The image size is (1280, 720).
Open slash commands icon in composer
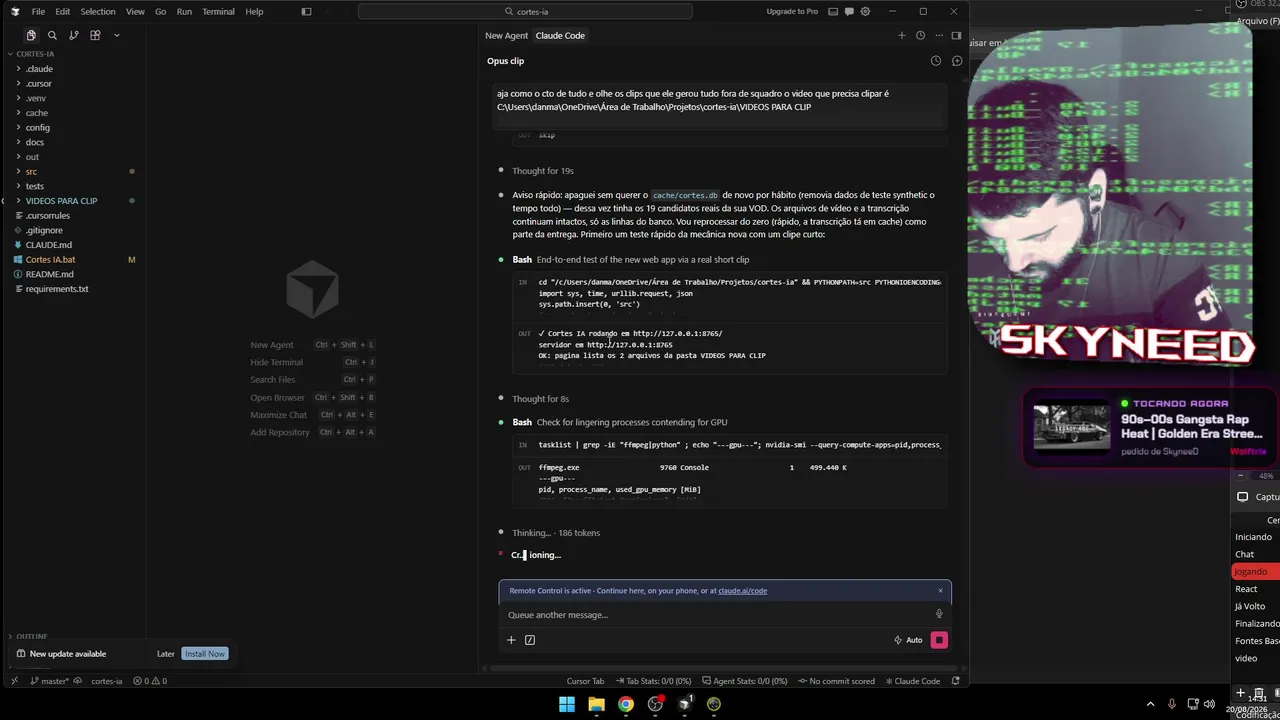click(x=530, y=640)
